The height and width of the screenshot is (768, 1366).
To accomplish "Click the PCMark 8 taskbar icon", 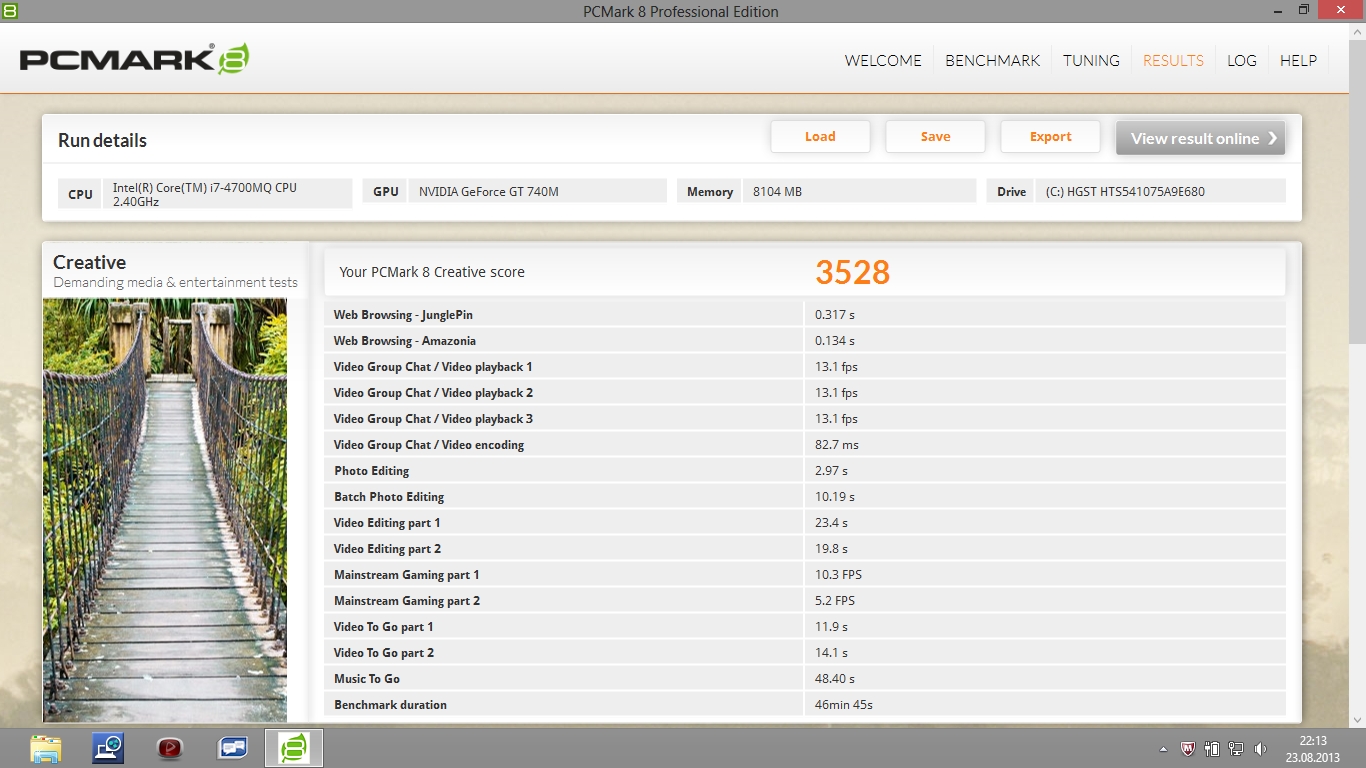I will click(294, 748).
